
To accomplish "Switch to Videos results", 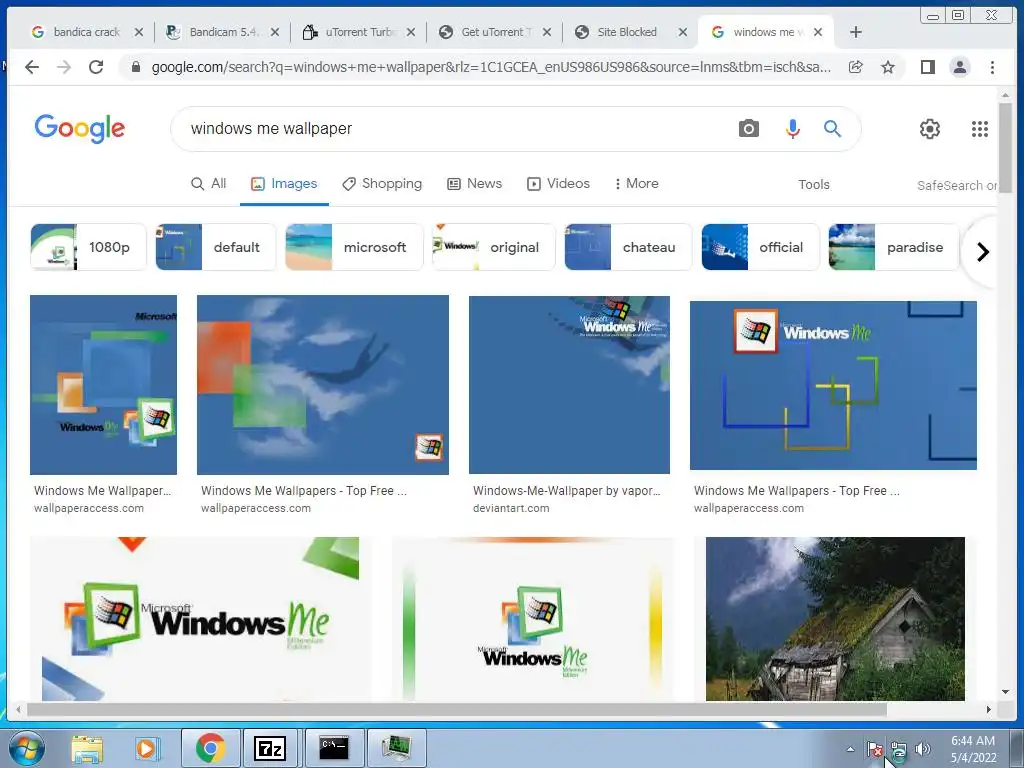I will click(x=558, y=184).
